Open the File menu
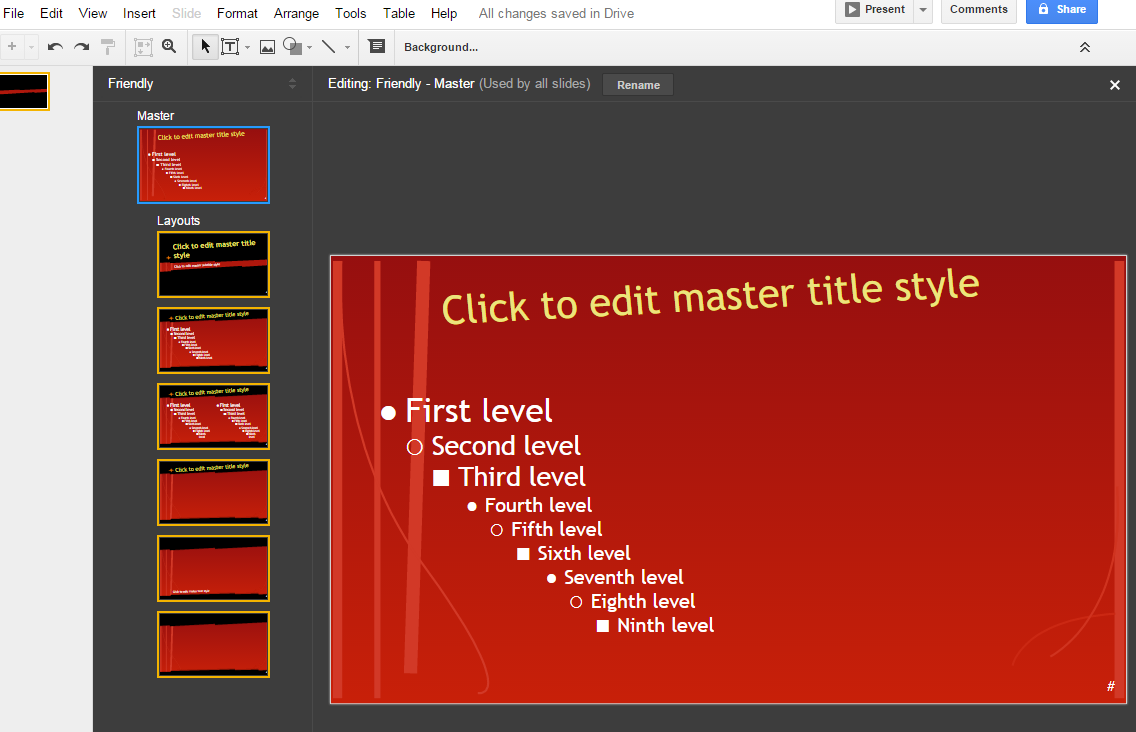The width and height of the screenshot is (1136, 732). (13, 13)
